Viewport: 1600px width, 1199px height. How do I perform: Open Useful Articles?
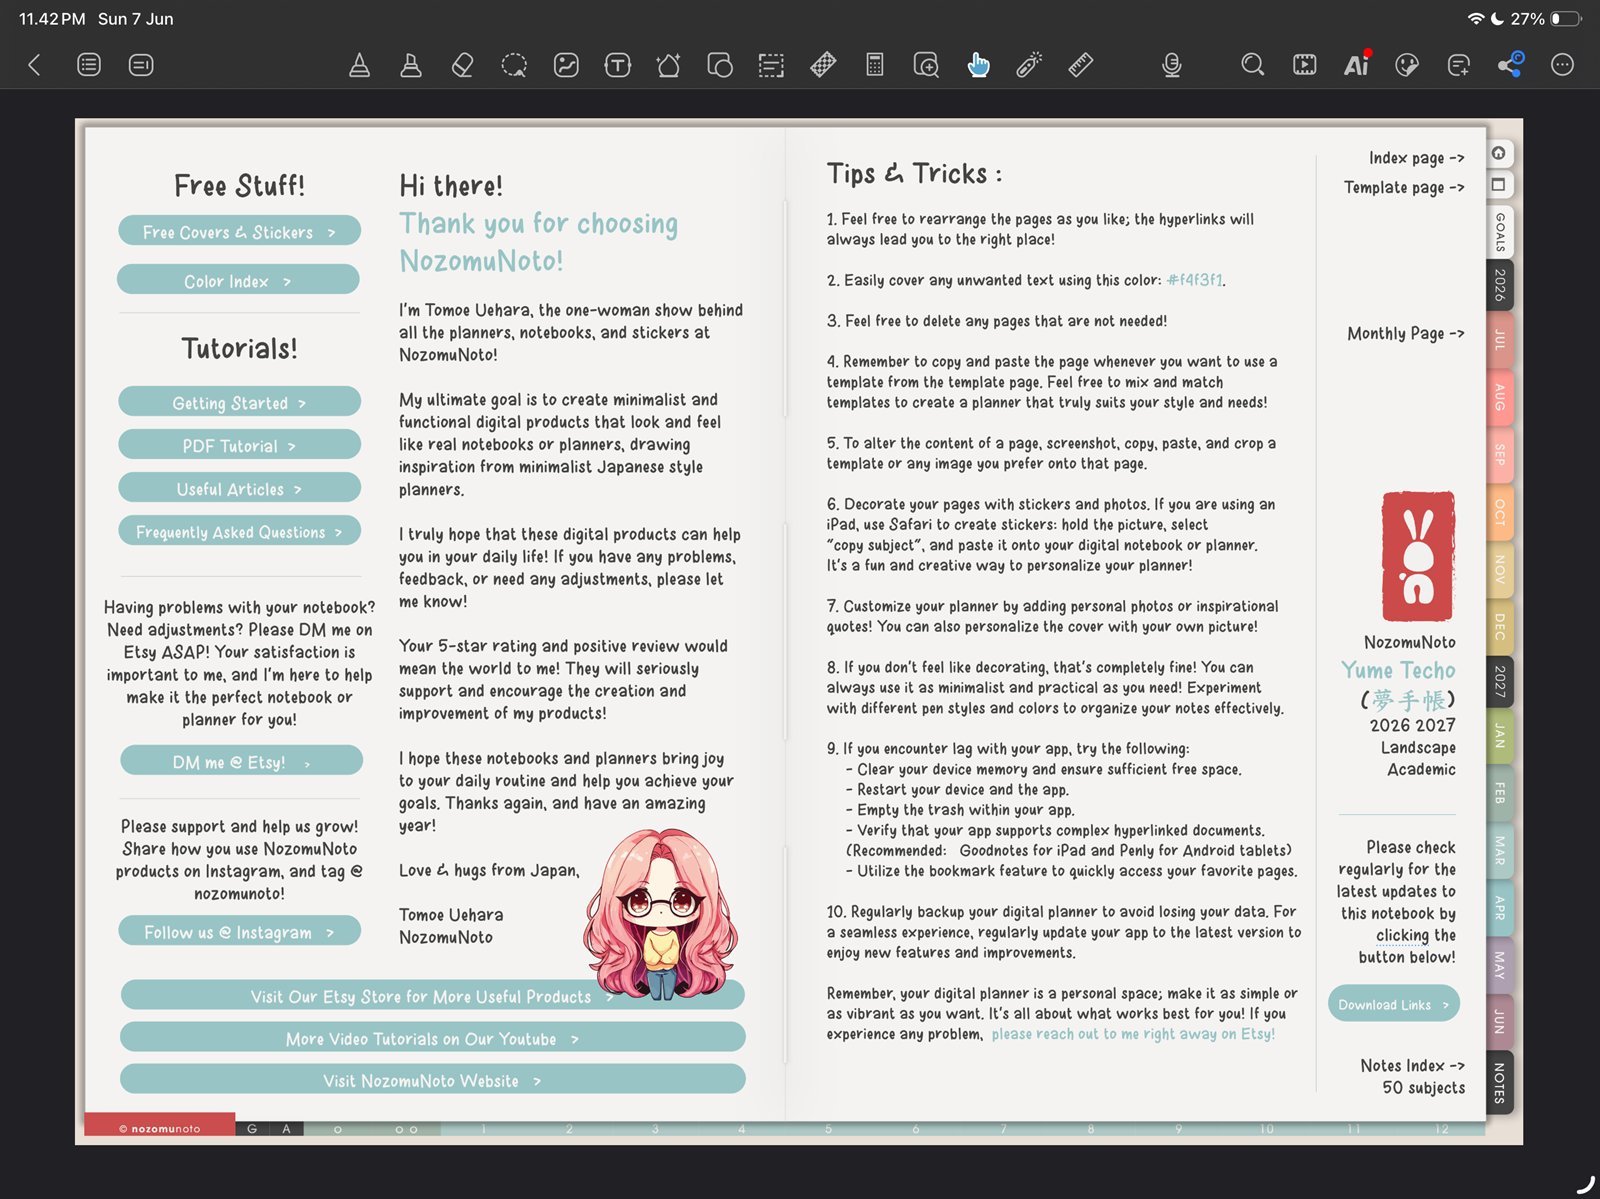tap(239, 488)
